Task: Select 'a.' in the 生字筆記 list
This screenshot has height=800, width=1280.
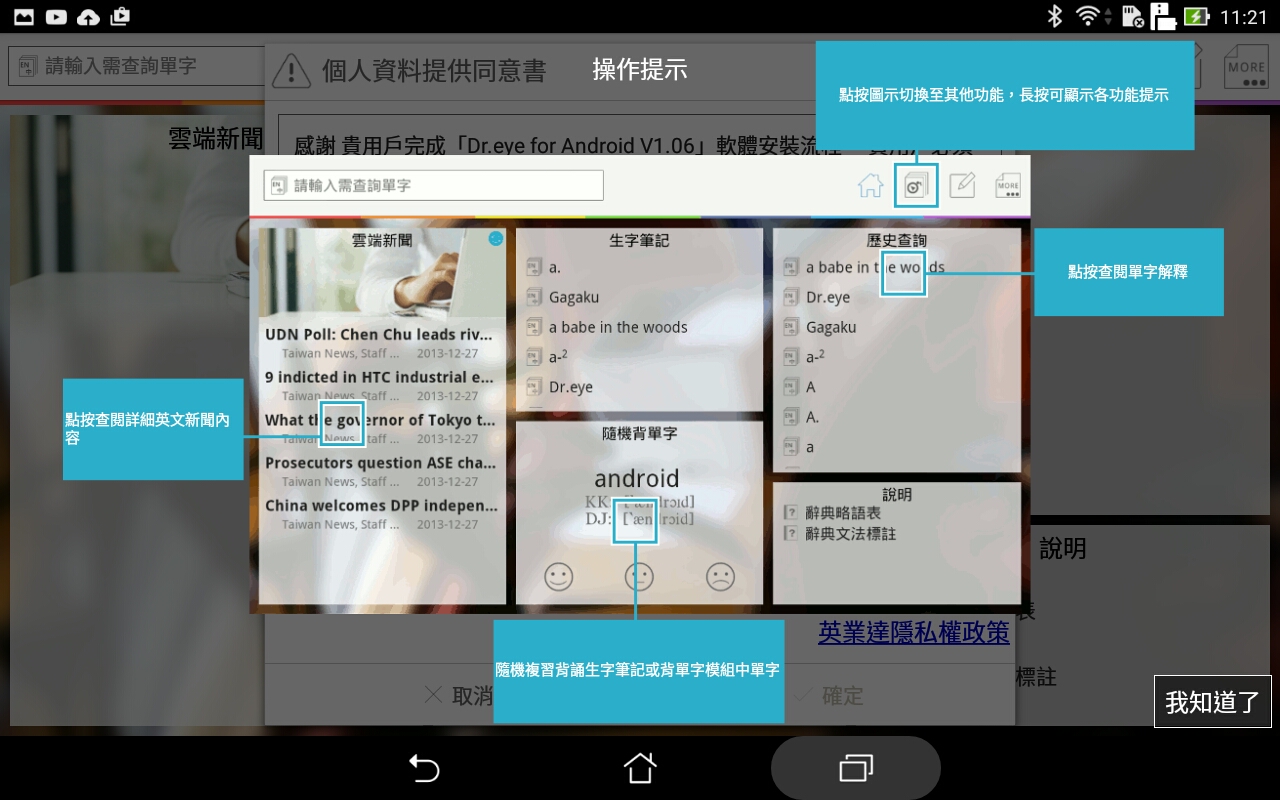Action: pyautogui.click(x=555, y=267)
